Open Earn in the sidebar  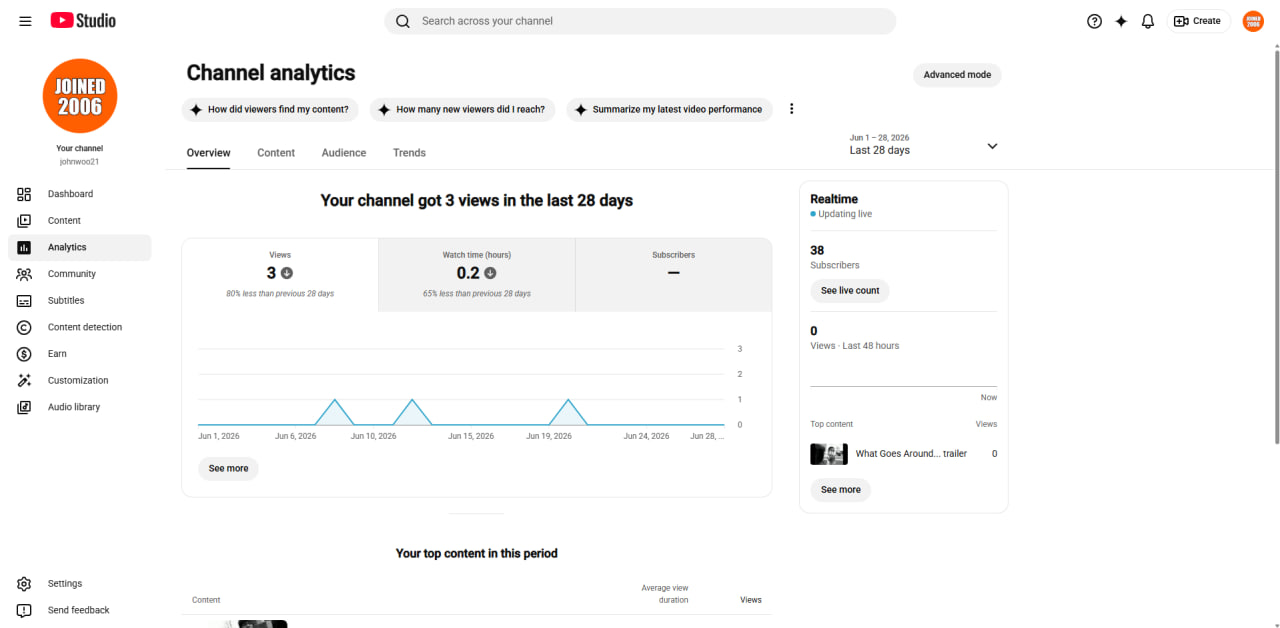(80, 354)
